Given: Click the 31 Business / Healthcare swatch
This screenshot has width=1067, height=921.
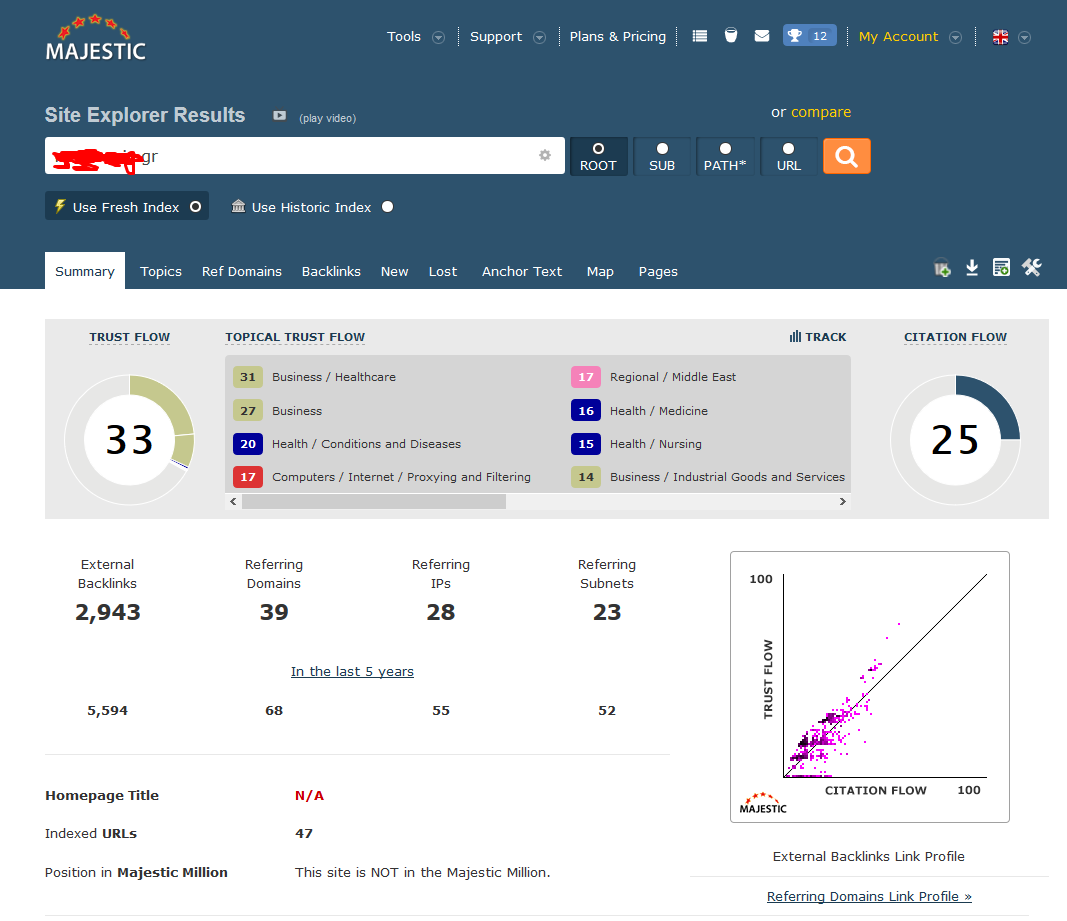Looking at the screenshot, I should click(x=248, y=377).
